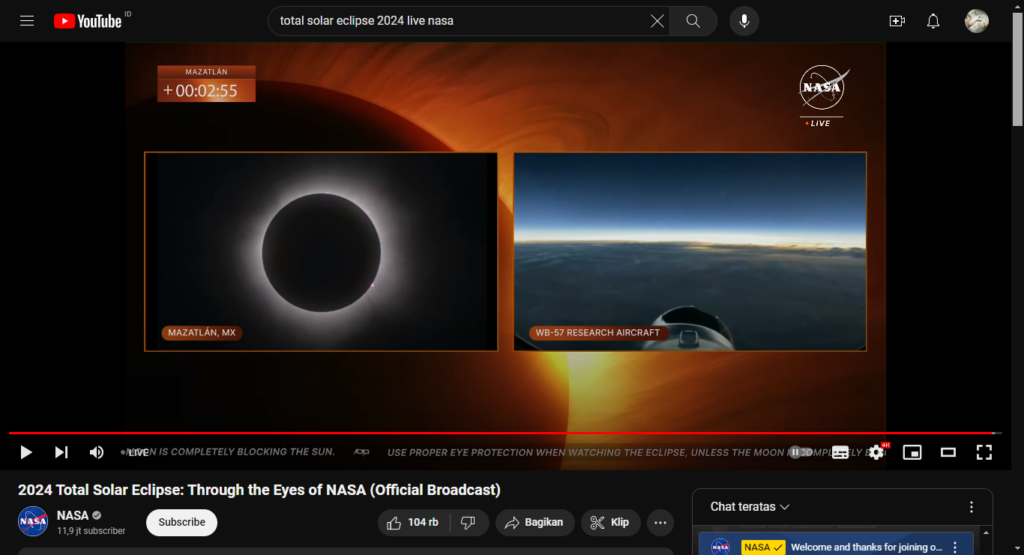Like the video showing 104 rb

(x=414, y=522)
